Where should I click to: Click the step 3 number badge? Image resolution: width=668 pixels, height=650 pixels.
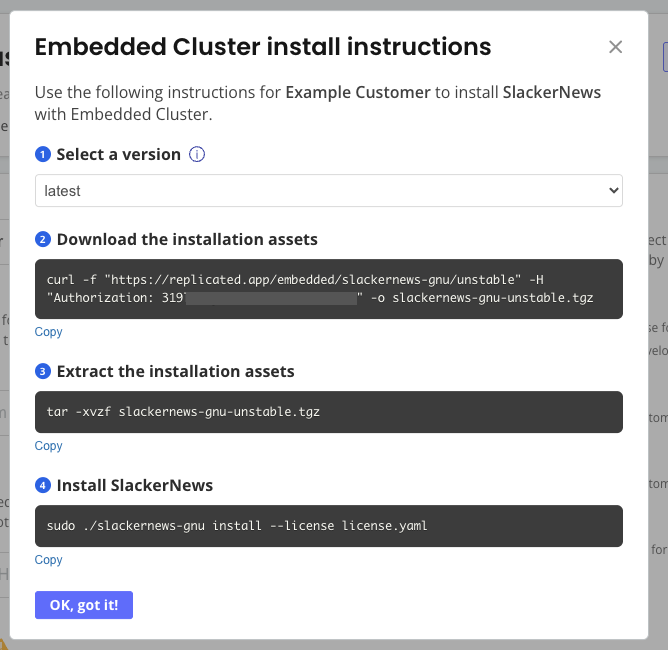(43, 372)
